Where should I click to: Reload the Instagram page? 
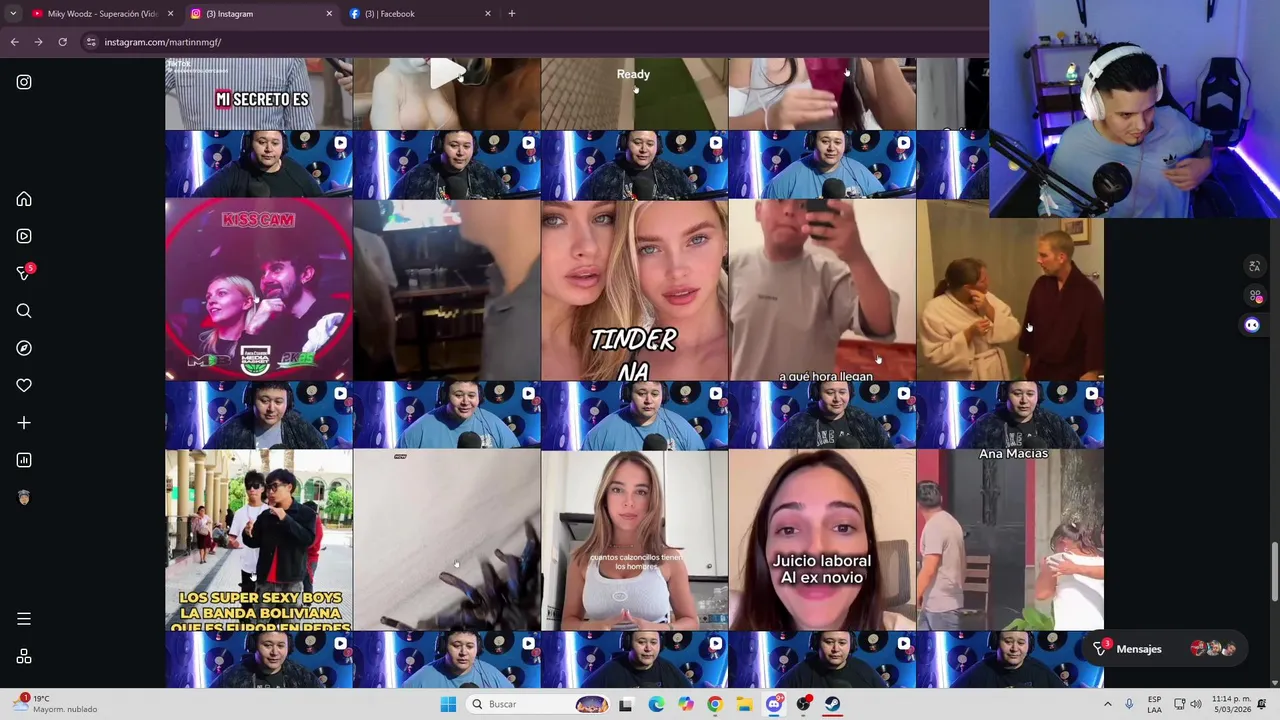62,42
